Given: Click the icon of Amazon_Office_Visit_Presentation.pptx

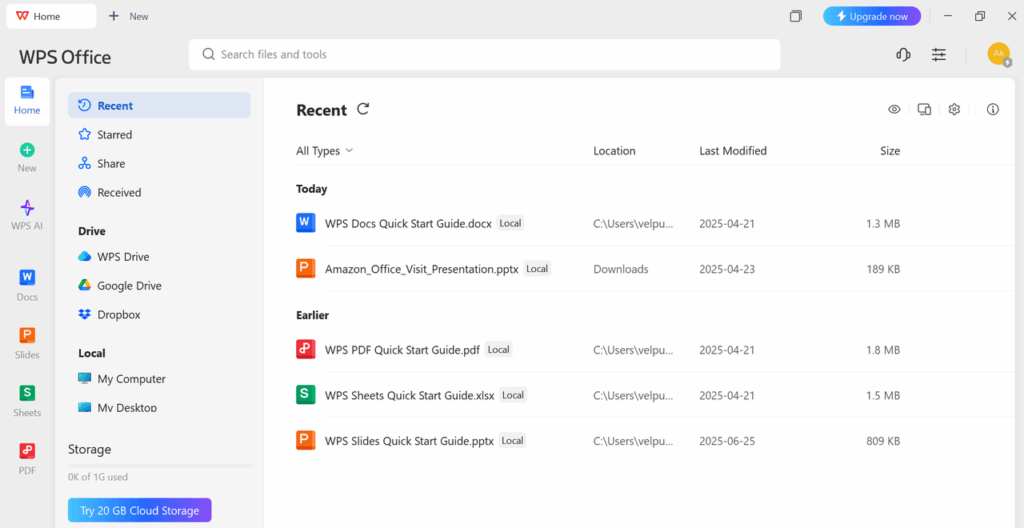Looking at the screenshot, I should 306,269.
